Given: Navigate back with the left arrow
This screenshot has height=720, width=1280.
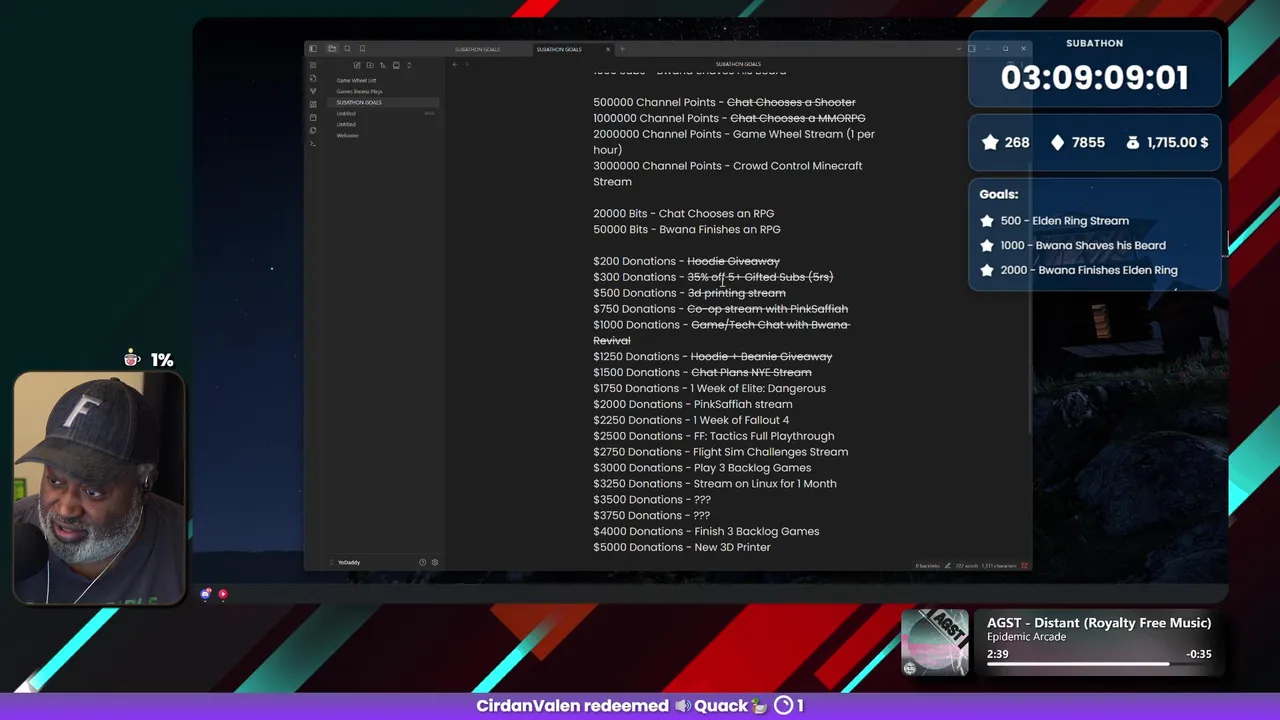Looking at the screenshot, I should [x=455, y=64].
